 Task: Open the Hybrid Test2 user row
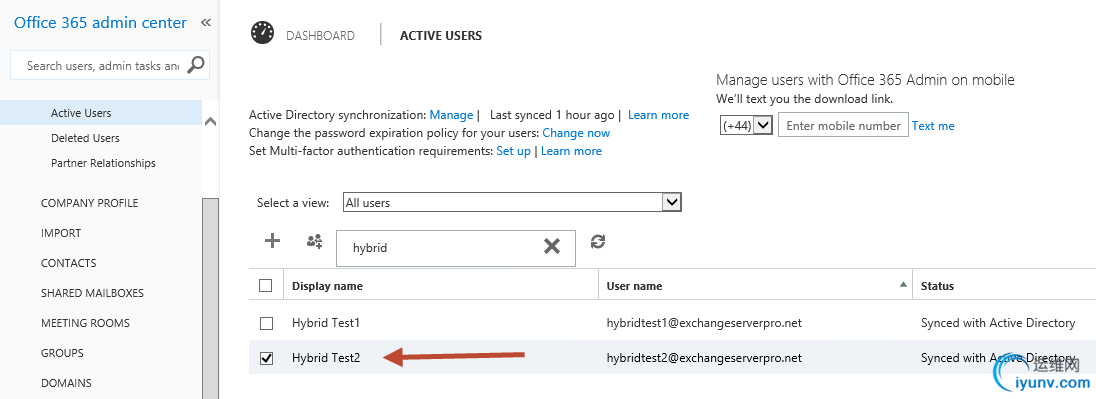(672, 358)
